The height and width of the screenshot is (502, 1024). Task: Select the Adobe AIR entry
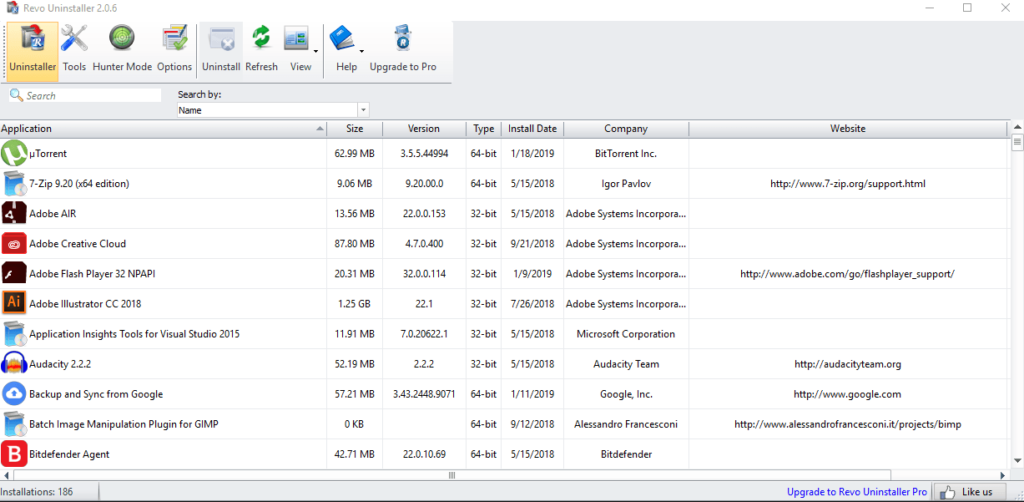[53, 213]
